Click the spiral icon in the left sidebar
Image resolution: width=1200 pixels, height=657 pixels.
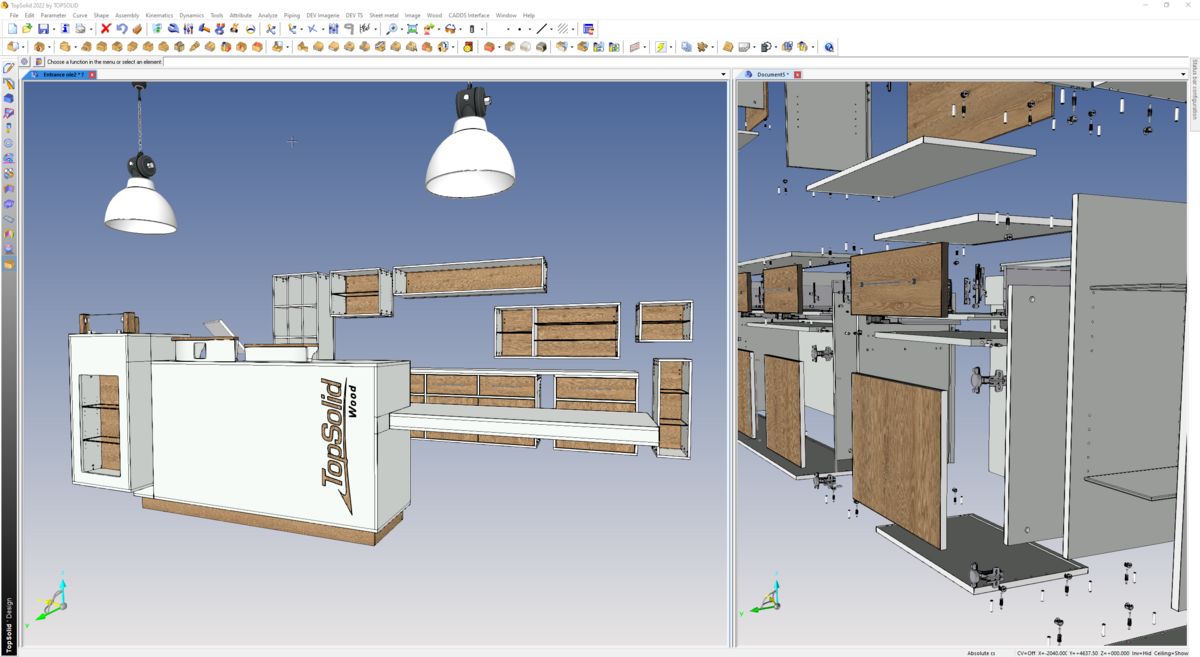[9, 143]
